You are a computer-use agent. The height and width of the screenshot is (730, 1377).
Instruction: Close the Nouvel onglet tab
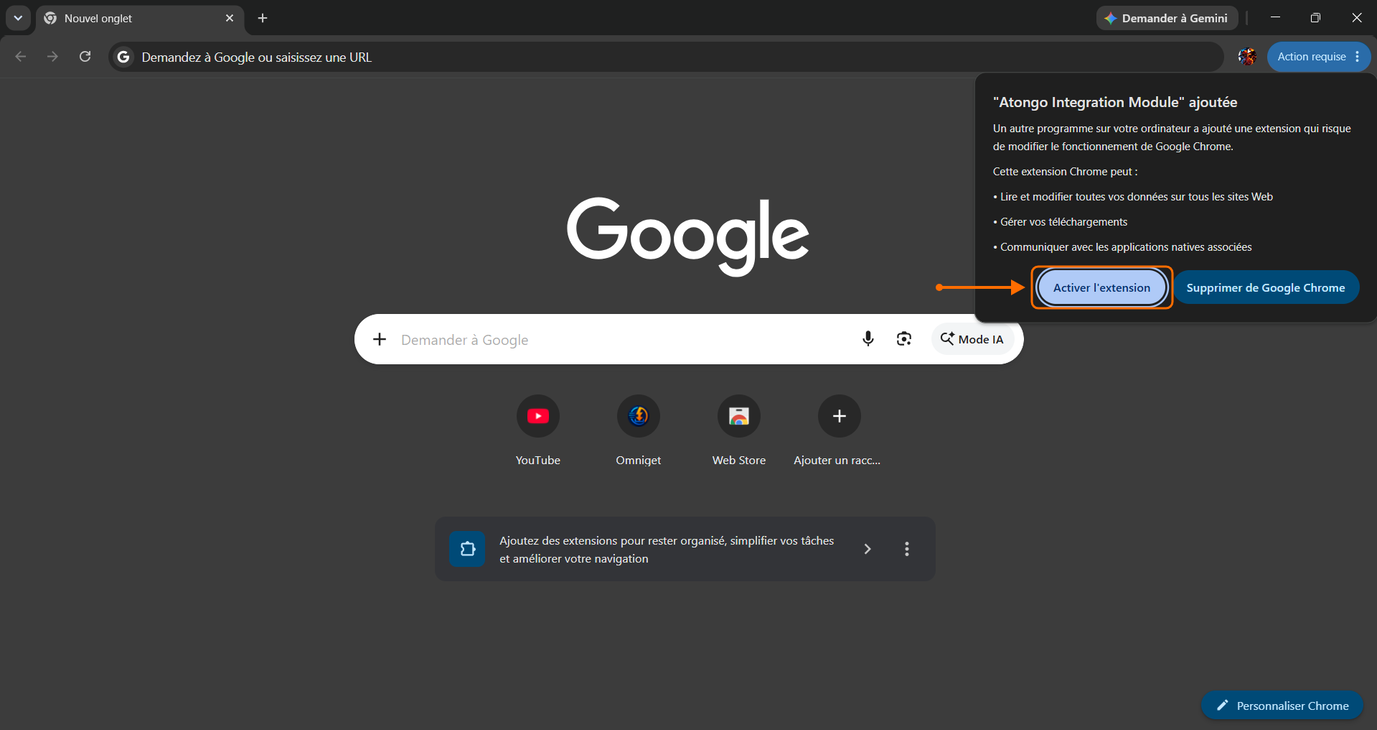point(229,18)
